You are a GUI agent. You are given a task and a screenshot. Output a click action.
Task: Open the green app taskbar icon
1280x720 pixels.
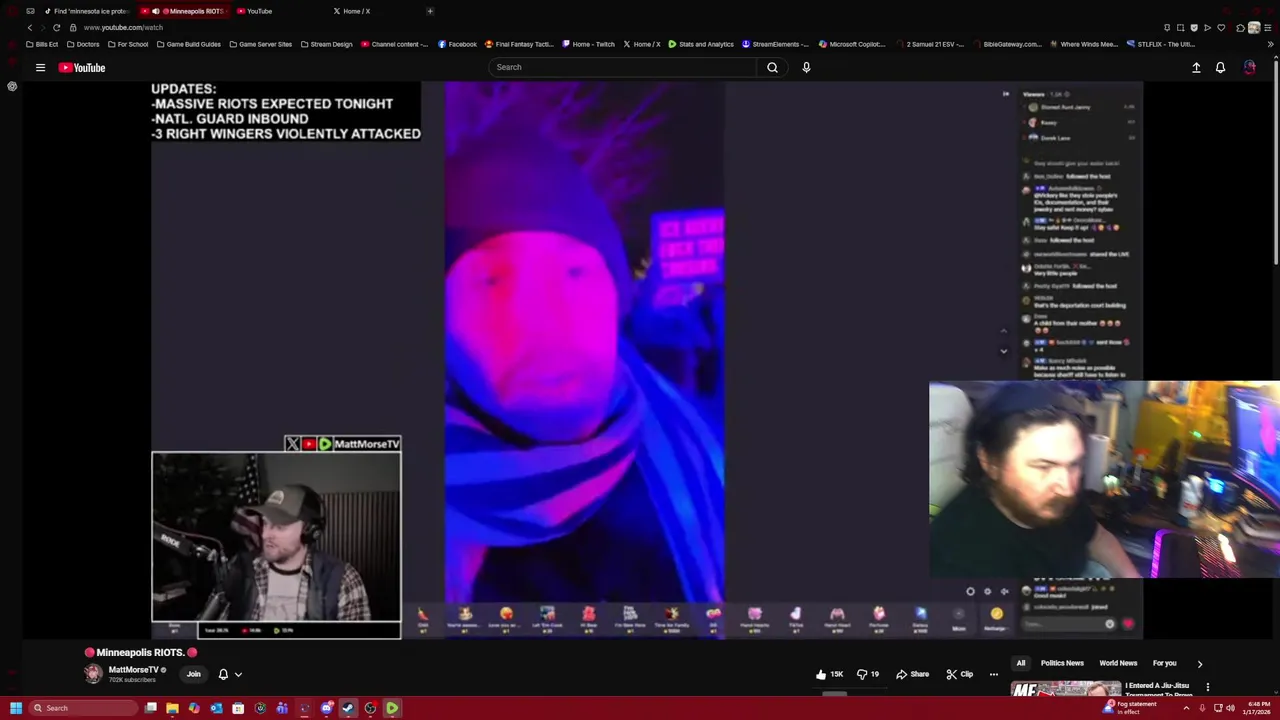click(392, 708)
